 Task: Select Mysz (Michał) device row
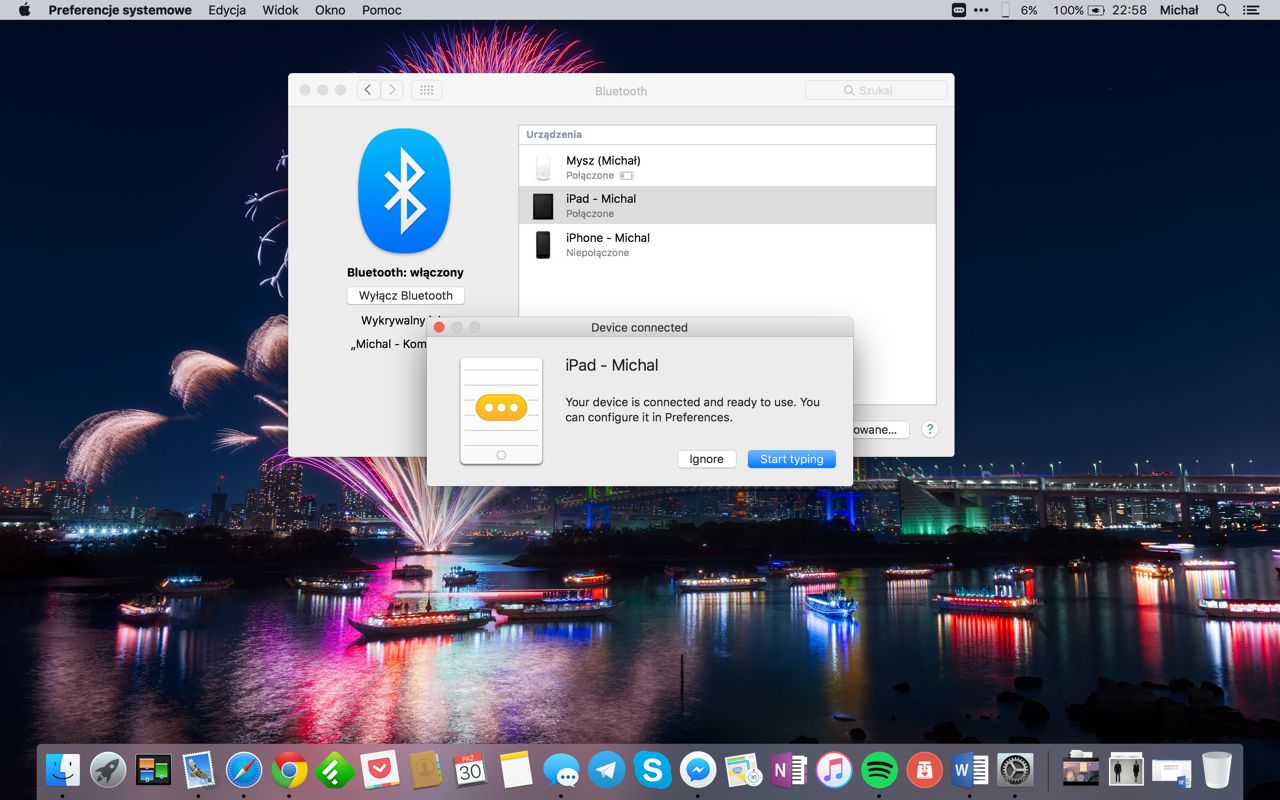727,167
